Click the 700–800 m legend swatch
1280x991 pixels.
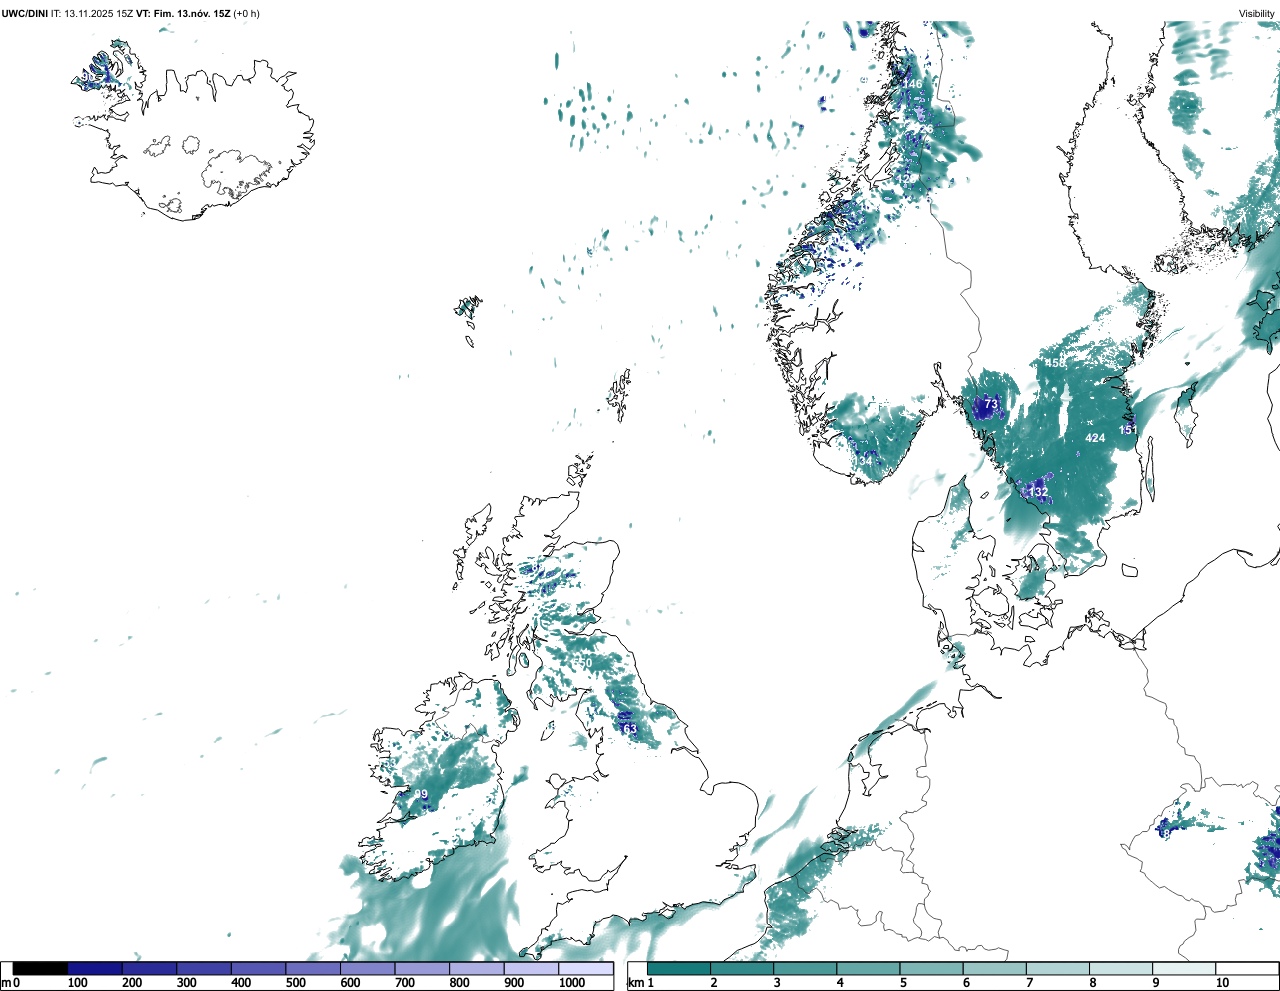(422, 968)
